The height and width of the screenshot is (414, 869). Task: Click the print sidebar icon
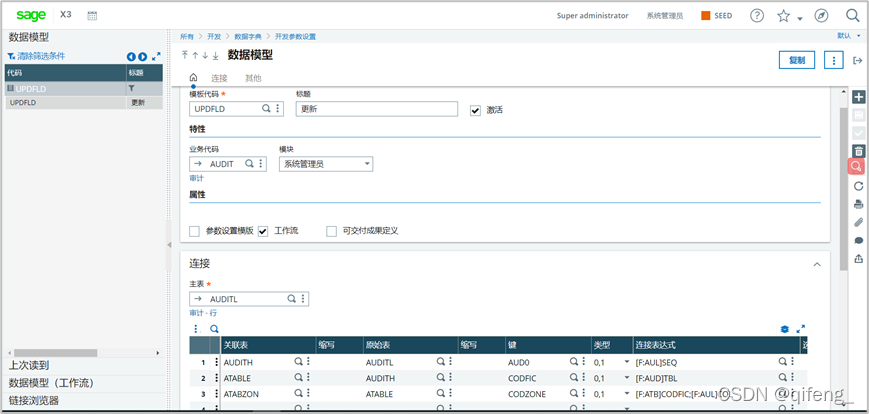coord(858,204)
